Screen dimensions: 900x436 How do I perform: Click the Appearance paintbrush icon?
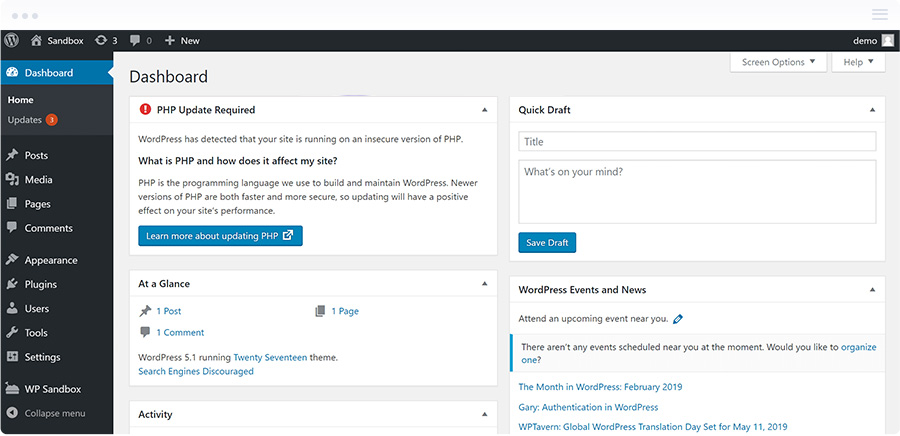pyautogui.click(x=11, y=259)
